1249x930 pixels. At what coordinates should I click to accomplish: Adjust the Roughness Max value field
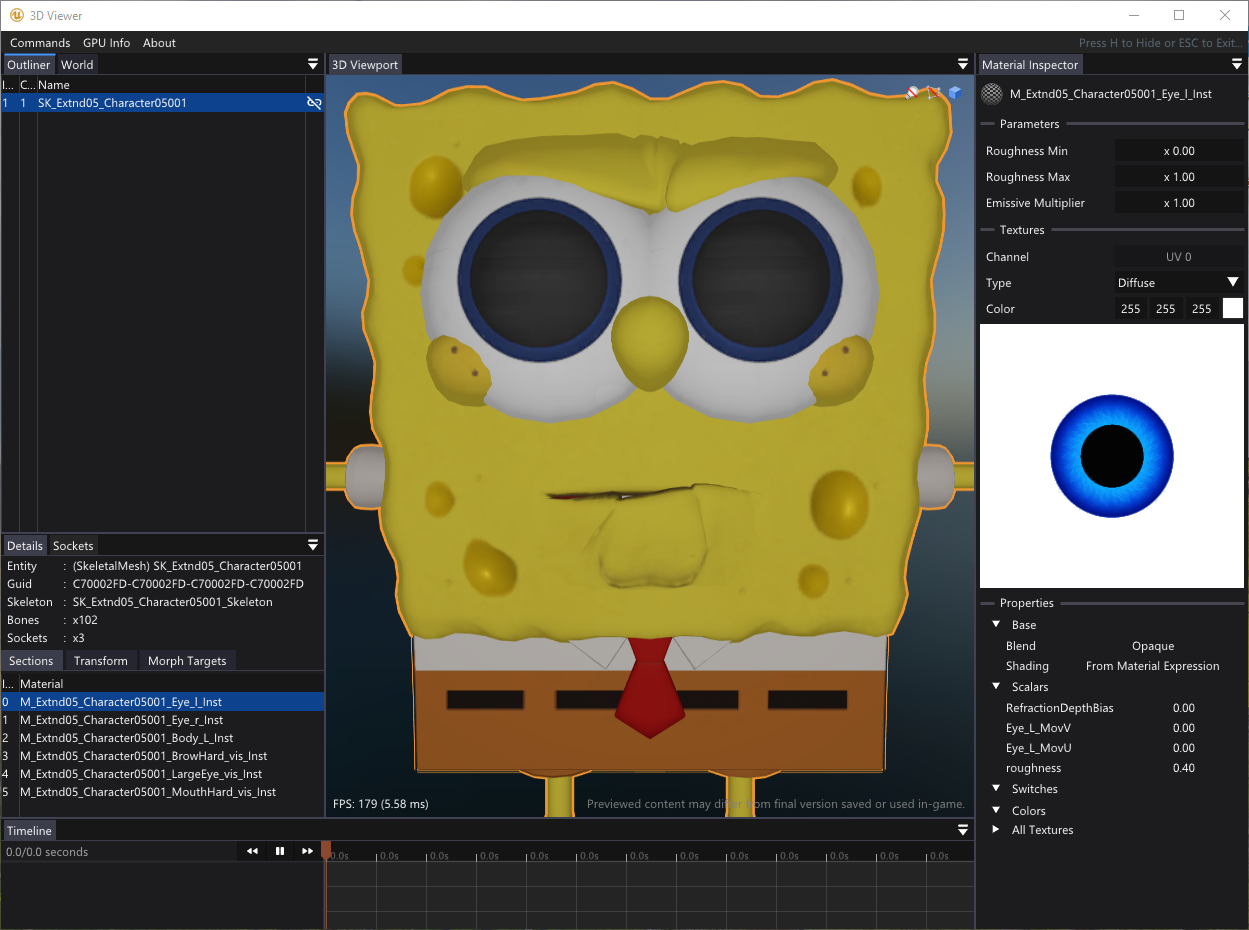click(1179, 177)
